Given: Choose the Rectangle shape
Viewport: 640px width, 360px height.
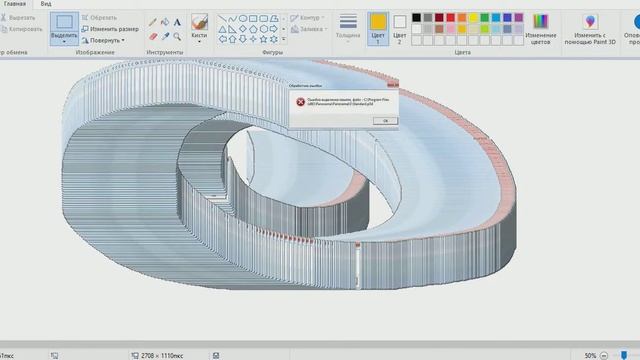Looking at the screenshot, I should (x=253, y=19).
